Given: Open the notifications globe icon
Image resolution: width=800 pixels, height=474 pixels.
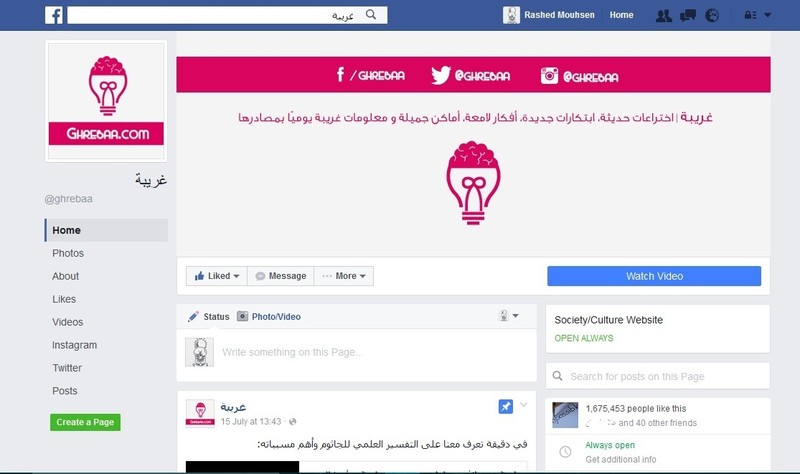Looking at the screenshot, I should 712,15.
